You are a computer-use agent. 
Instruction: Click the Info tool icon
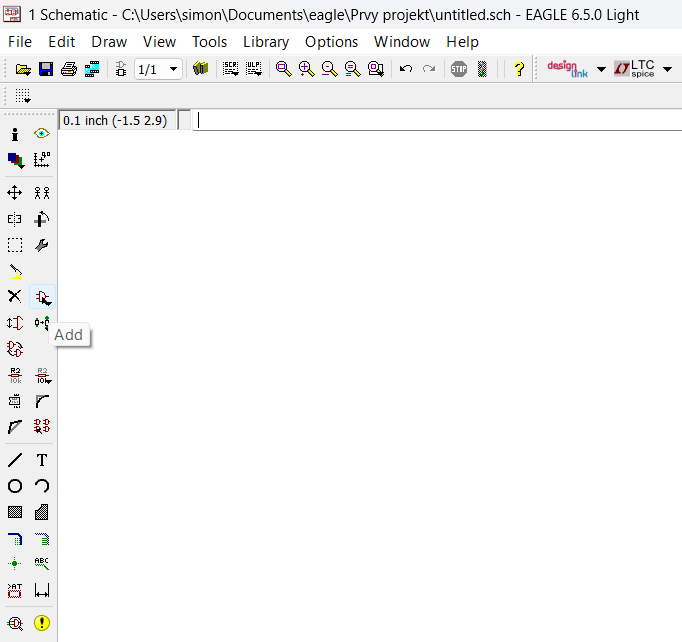[x=15, y=134]
